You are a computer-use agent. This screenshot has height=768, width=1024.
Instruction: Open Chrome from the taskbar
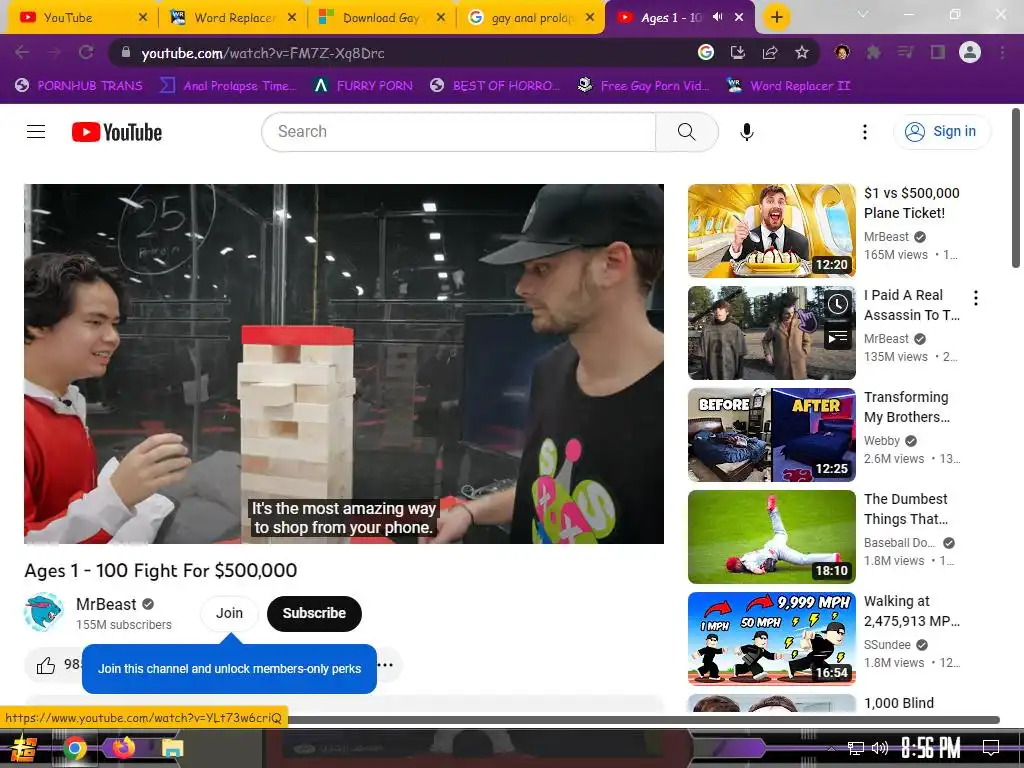75,748
